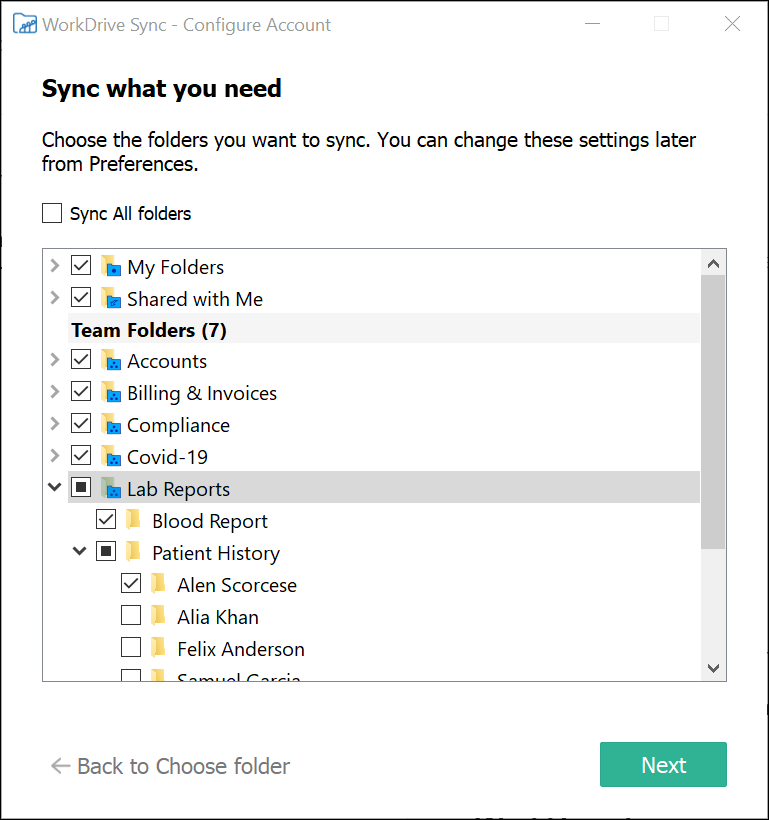769x820 pixels.
Task: Check the Felix Anderson checkbox
Action: [131, 646]
